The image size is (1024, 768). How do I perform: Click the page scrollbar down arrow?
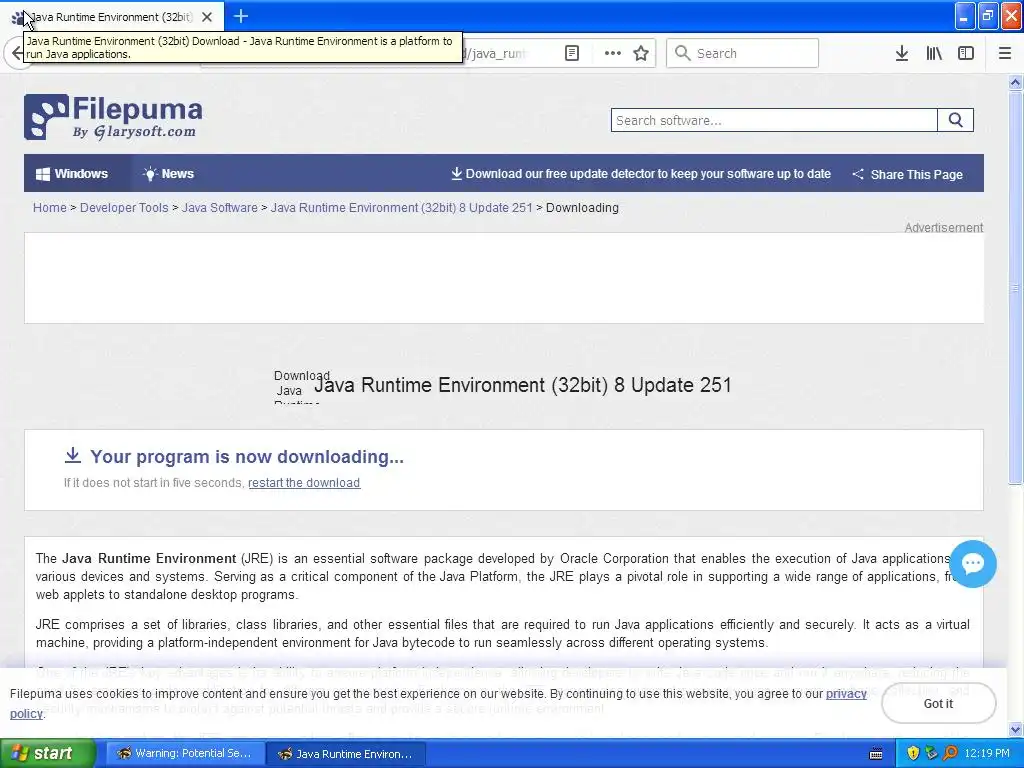(1015, 729)
